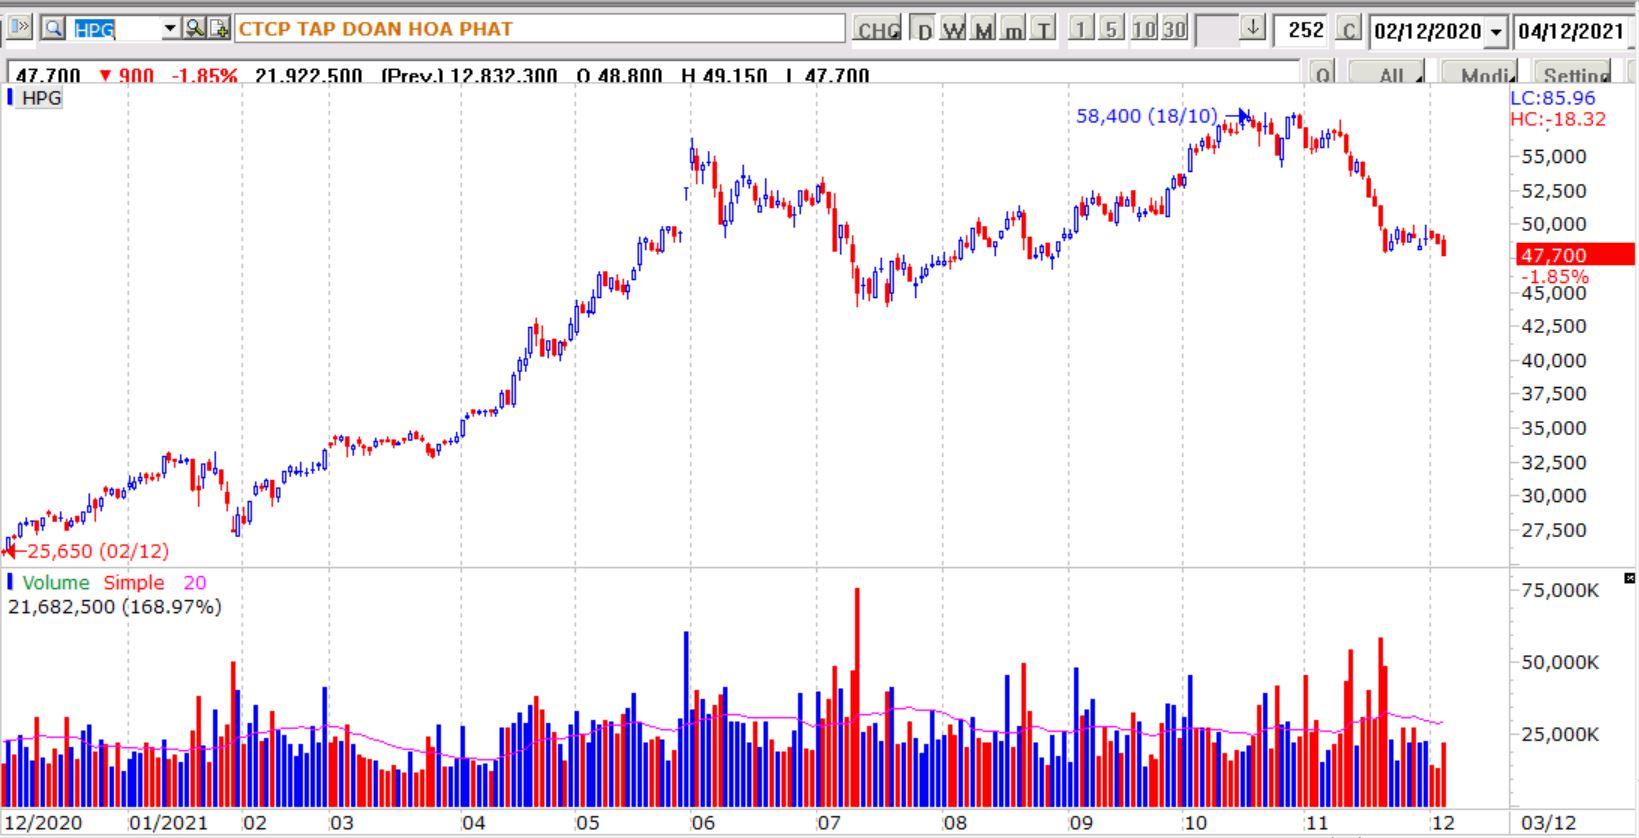Click the empty custom interval field
The height and width of the screenshot is (838, 1639).
(1216, 30)
